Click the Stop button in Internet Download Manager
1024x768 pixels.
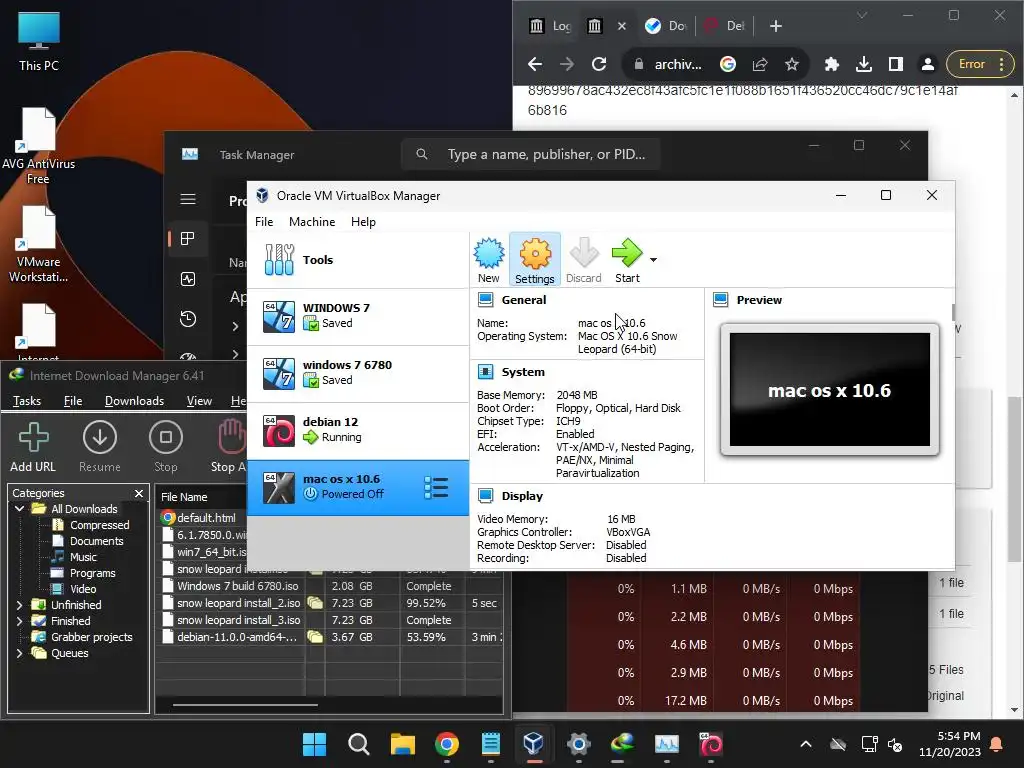click(165, 447)
